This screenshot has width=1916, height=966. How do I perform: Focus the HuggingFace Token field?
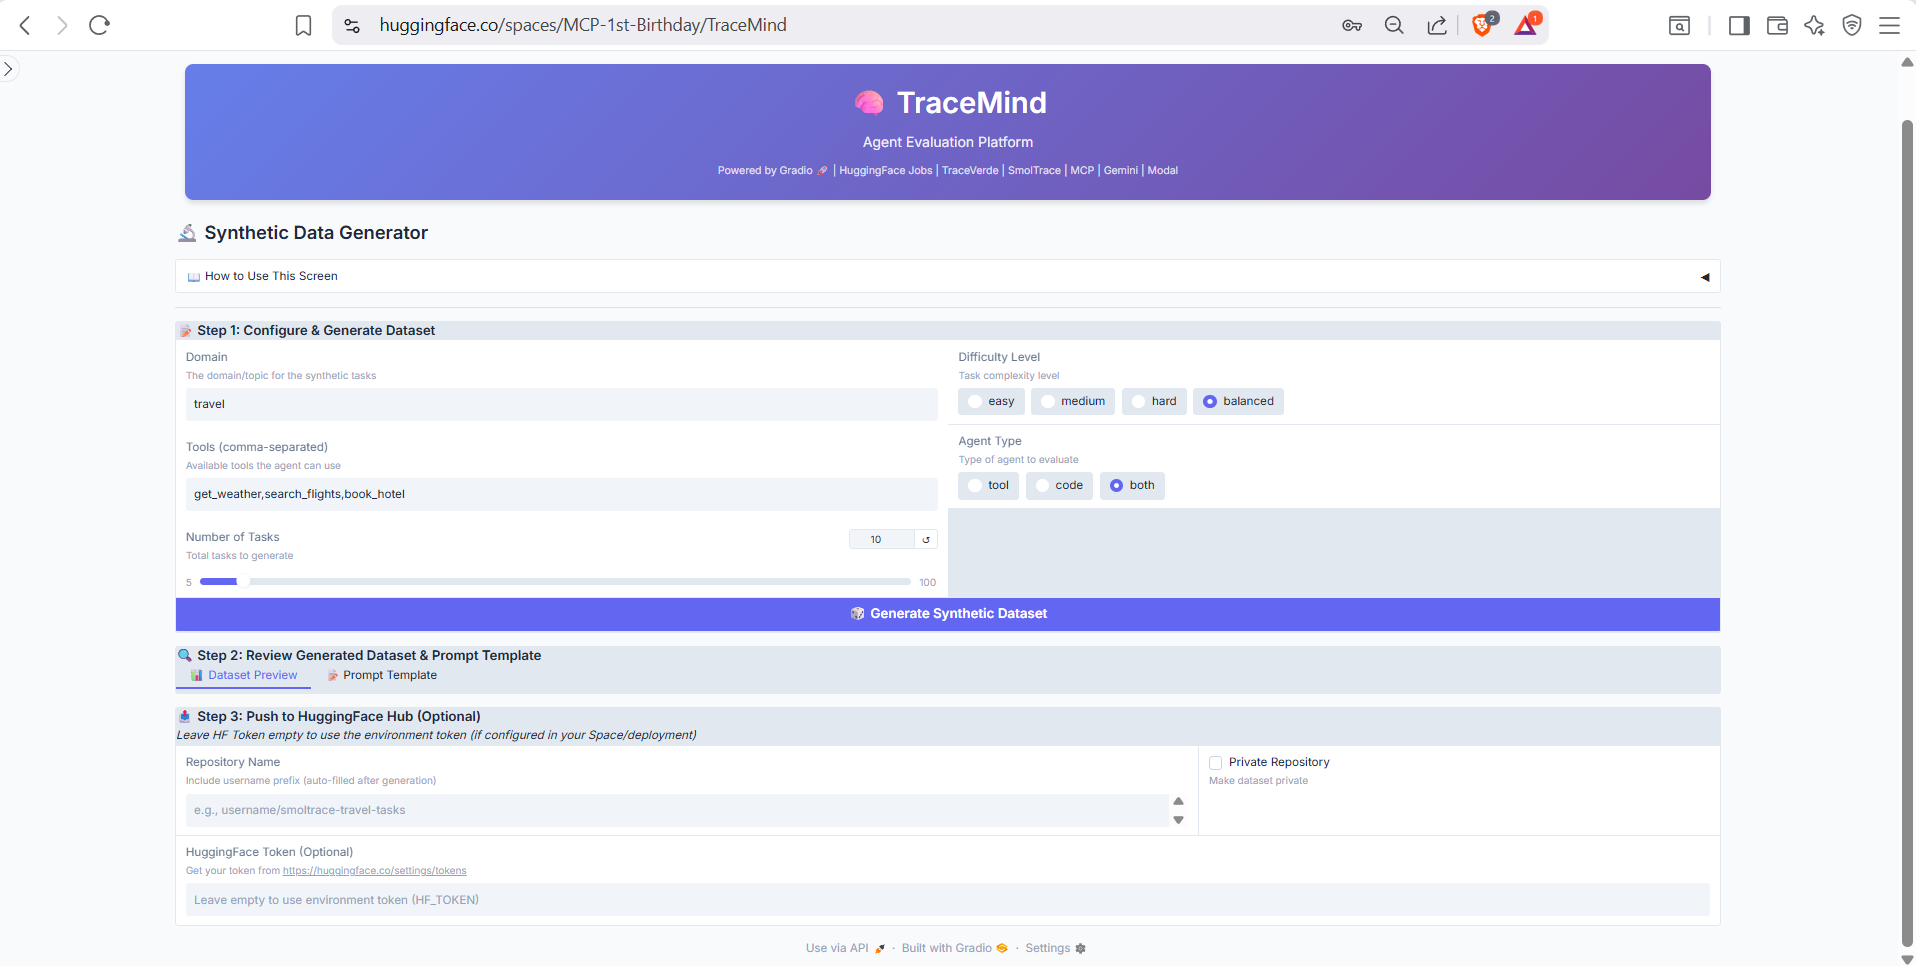pyautogui.click(x=947, y=900)
